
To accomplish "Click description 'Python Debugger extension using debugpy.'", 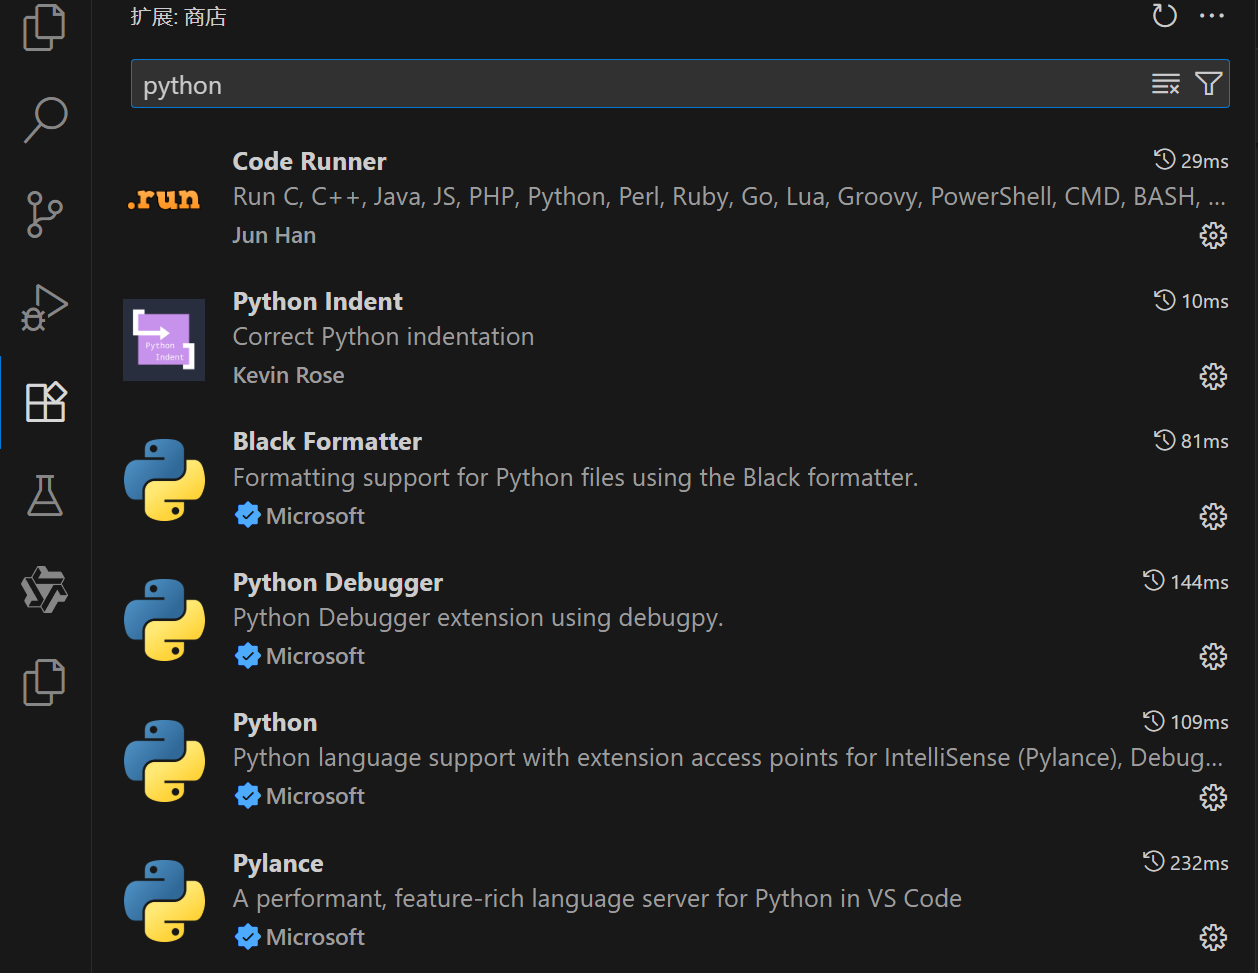I will point(478,618).
